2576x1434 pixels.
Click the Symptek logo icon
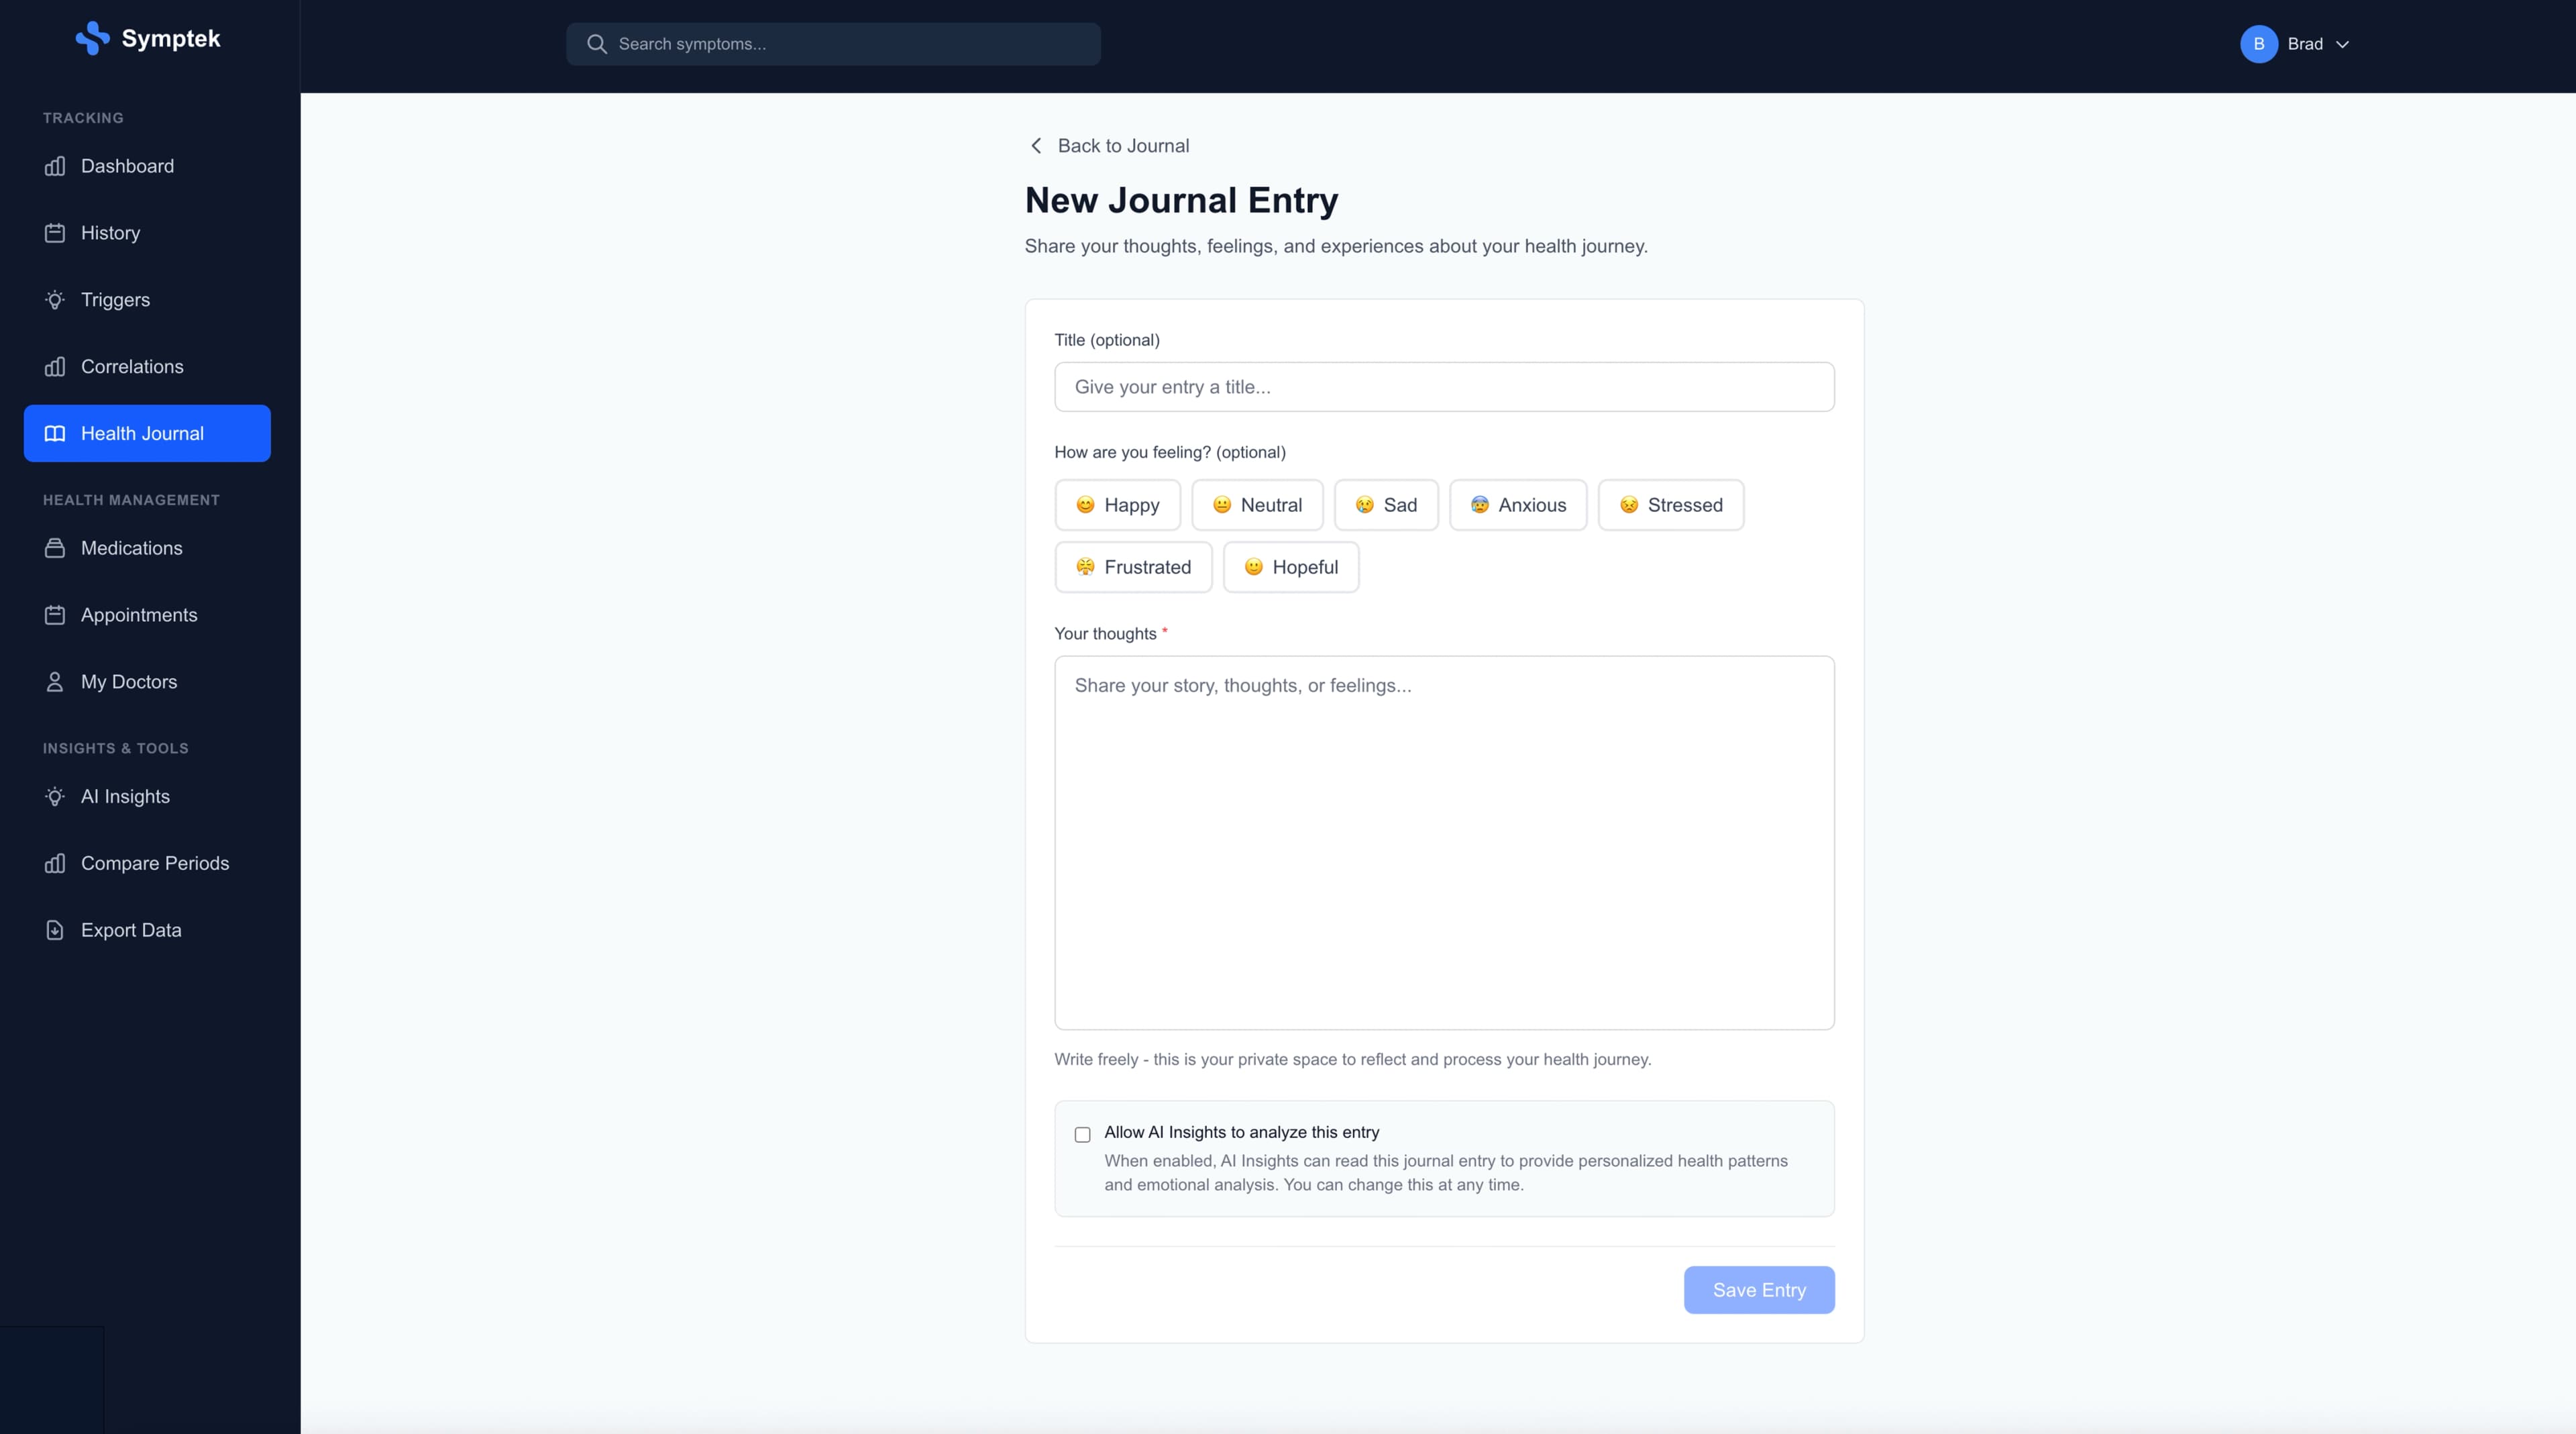92,38
